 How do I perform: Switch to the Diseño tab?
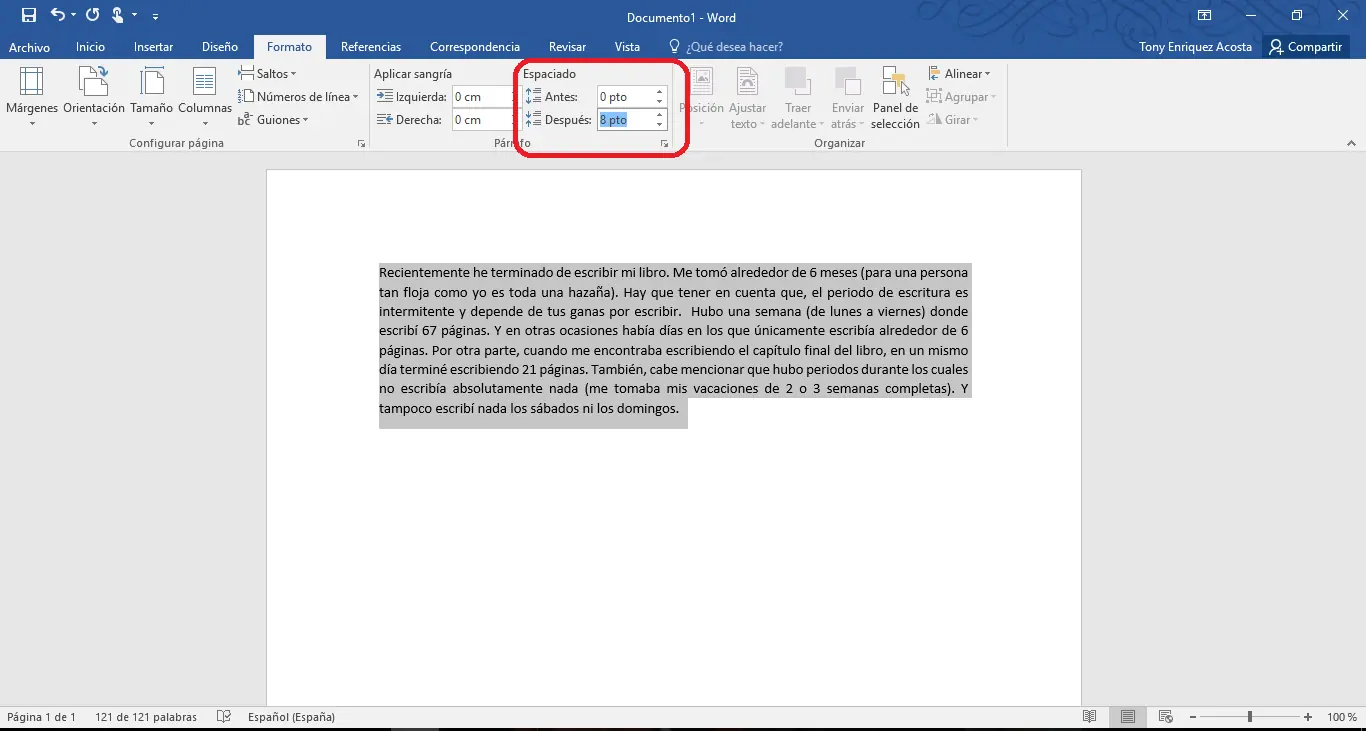point(219,47)
